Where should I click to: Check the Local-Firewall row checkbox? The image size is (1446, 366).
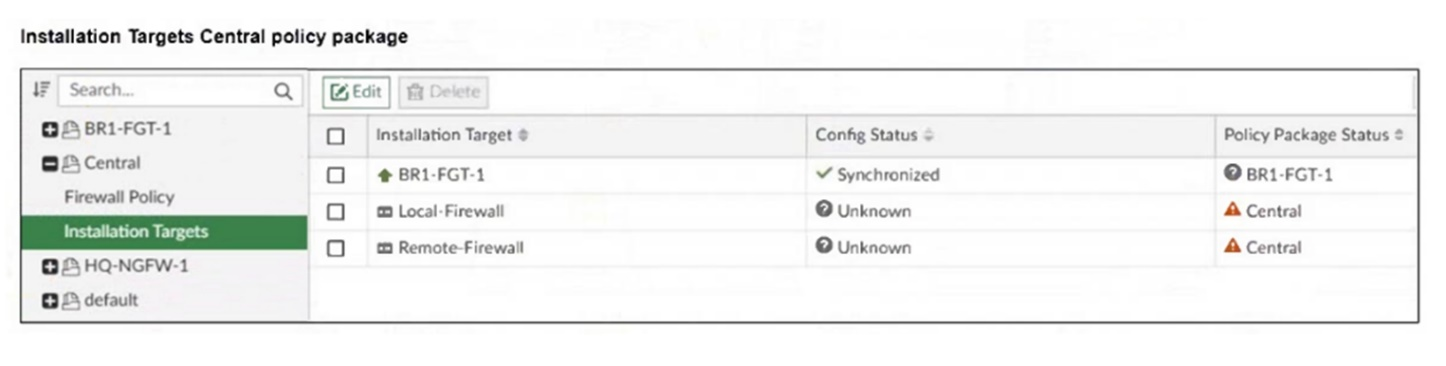(336, 212)
